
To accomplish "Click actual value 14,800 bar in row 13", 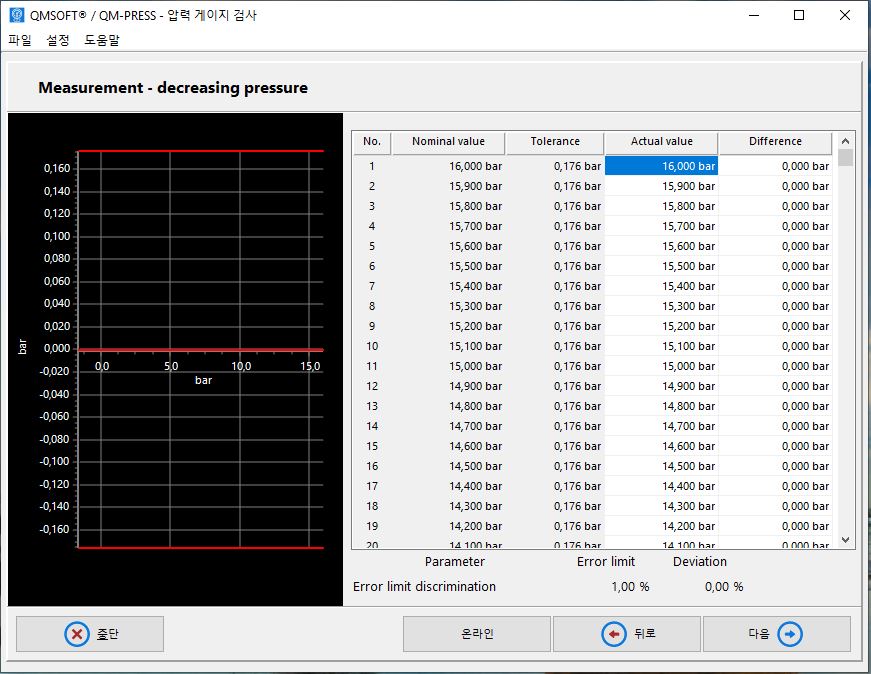I will tap(662, 406).
